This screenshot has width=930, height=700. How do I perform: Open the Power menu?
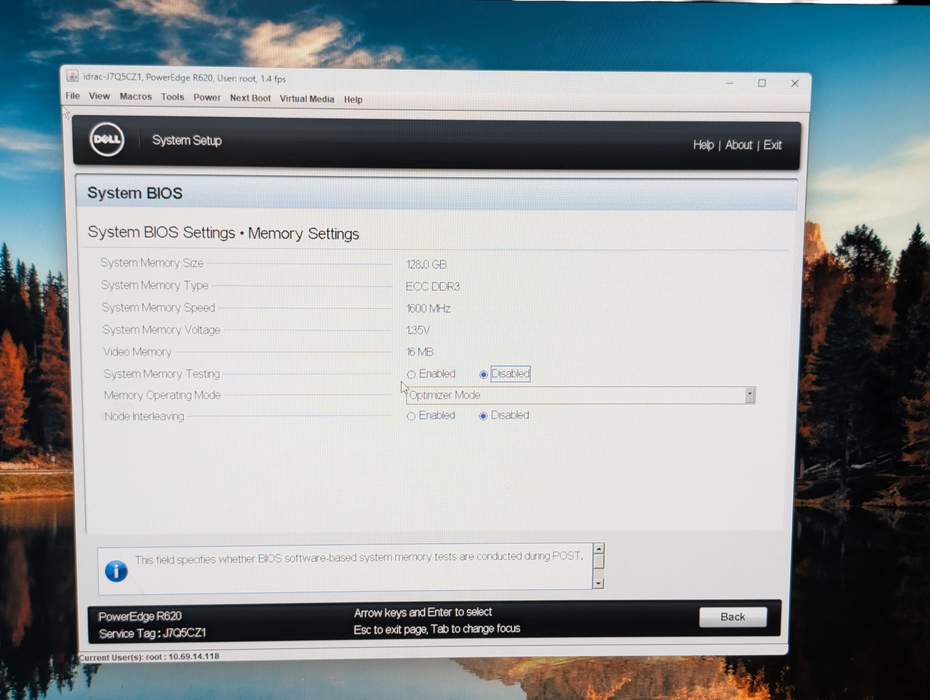point(207,97)
